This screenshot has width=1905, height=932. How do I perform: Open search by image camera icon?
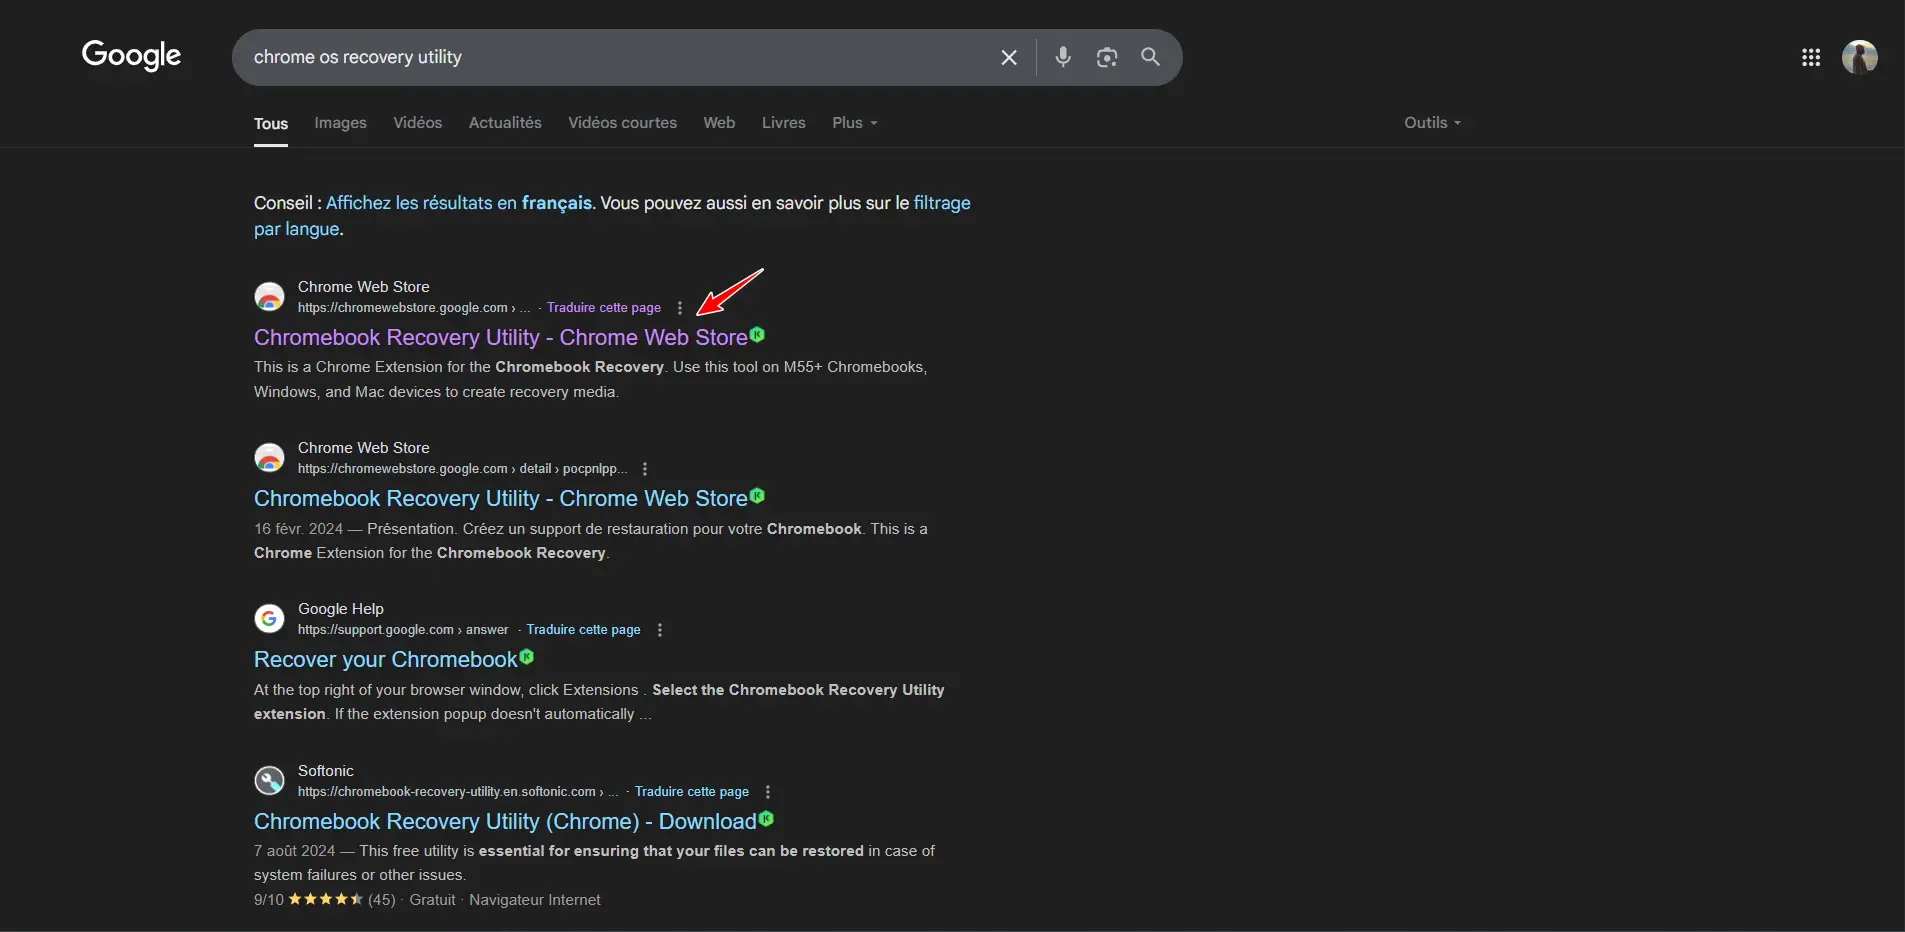[1106, 58]
